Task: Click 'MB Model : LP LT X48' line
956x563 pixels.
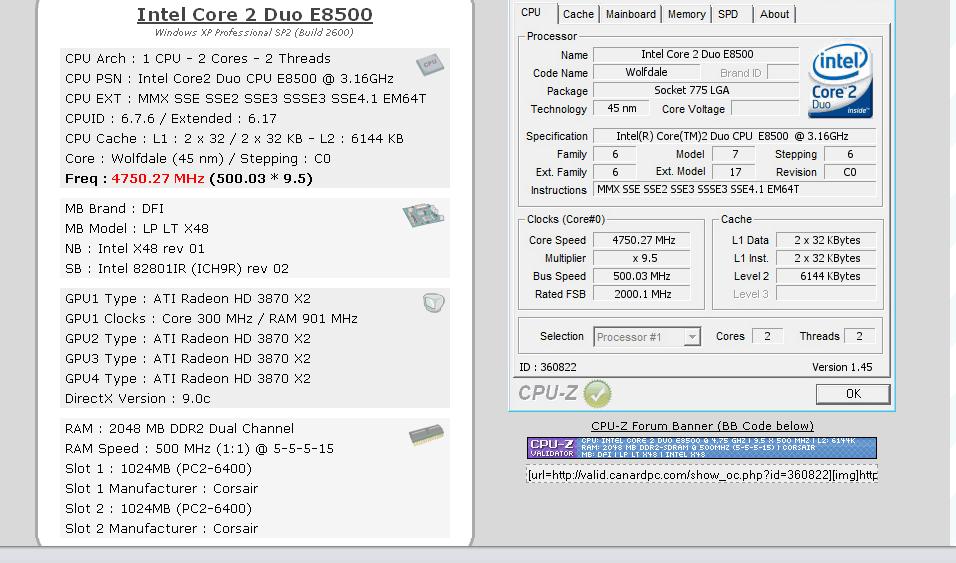Action: click(x=137, y=229)
